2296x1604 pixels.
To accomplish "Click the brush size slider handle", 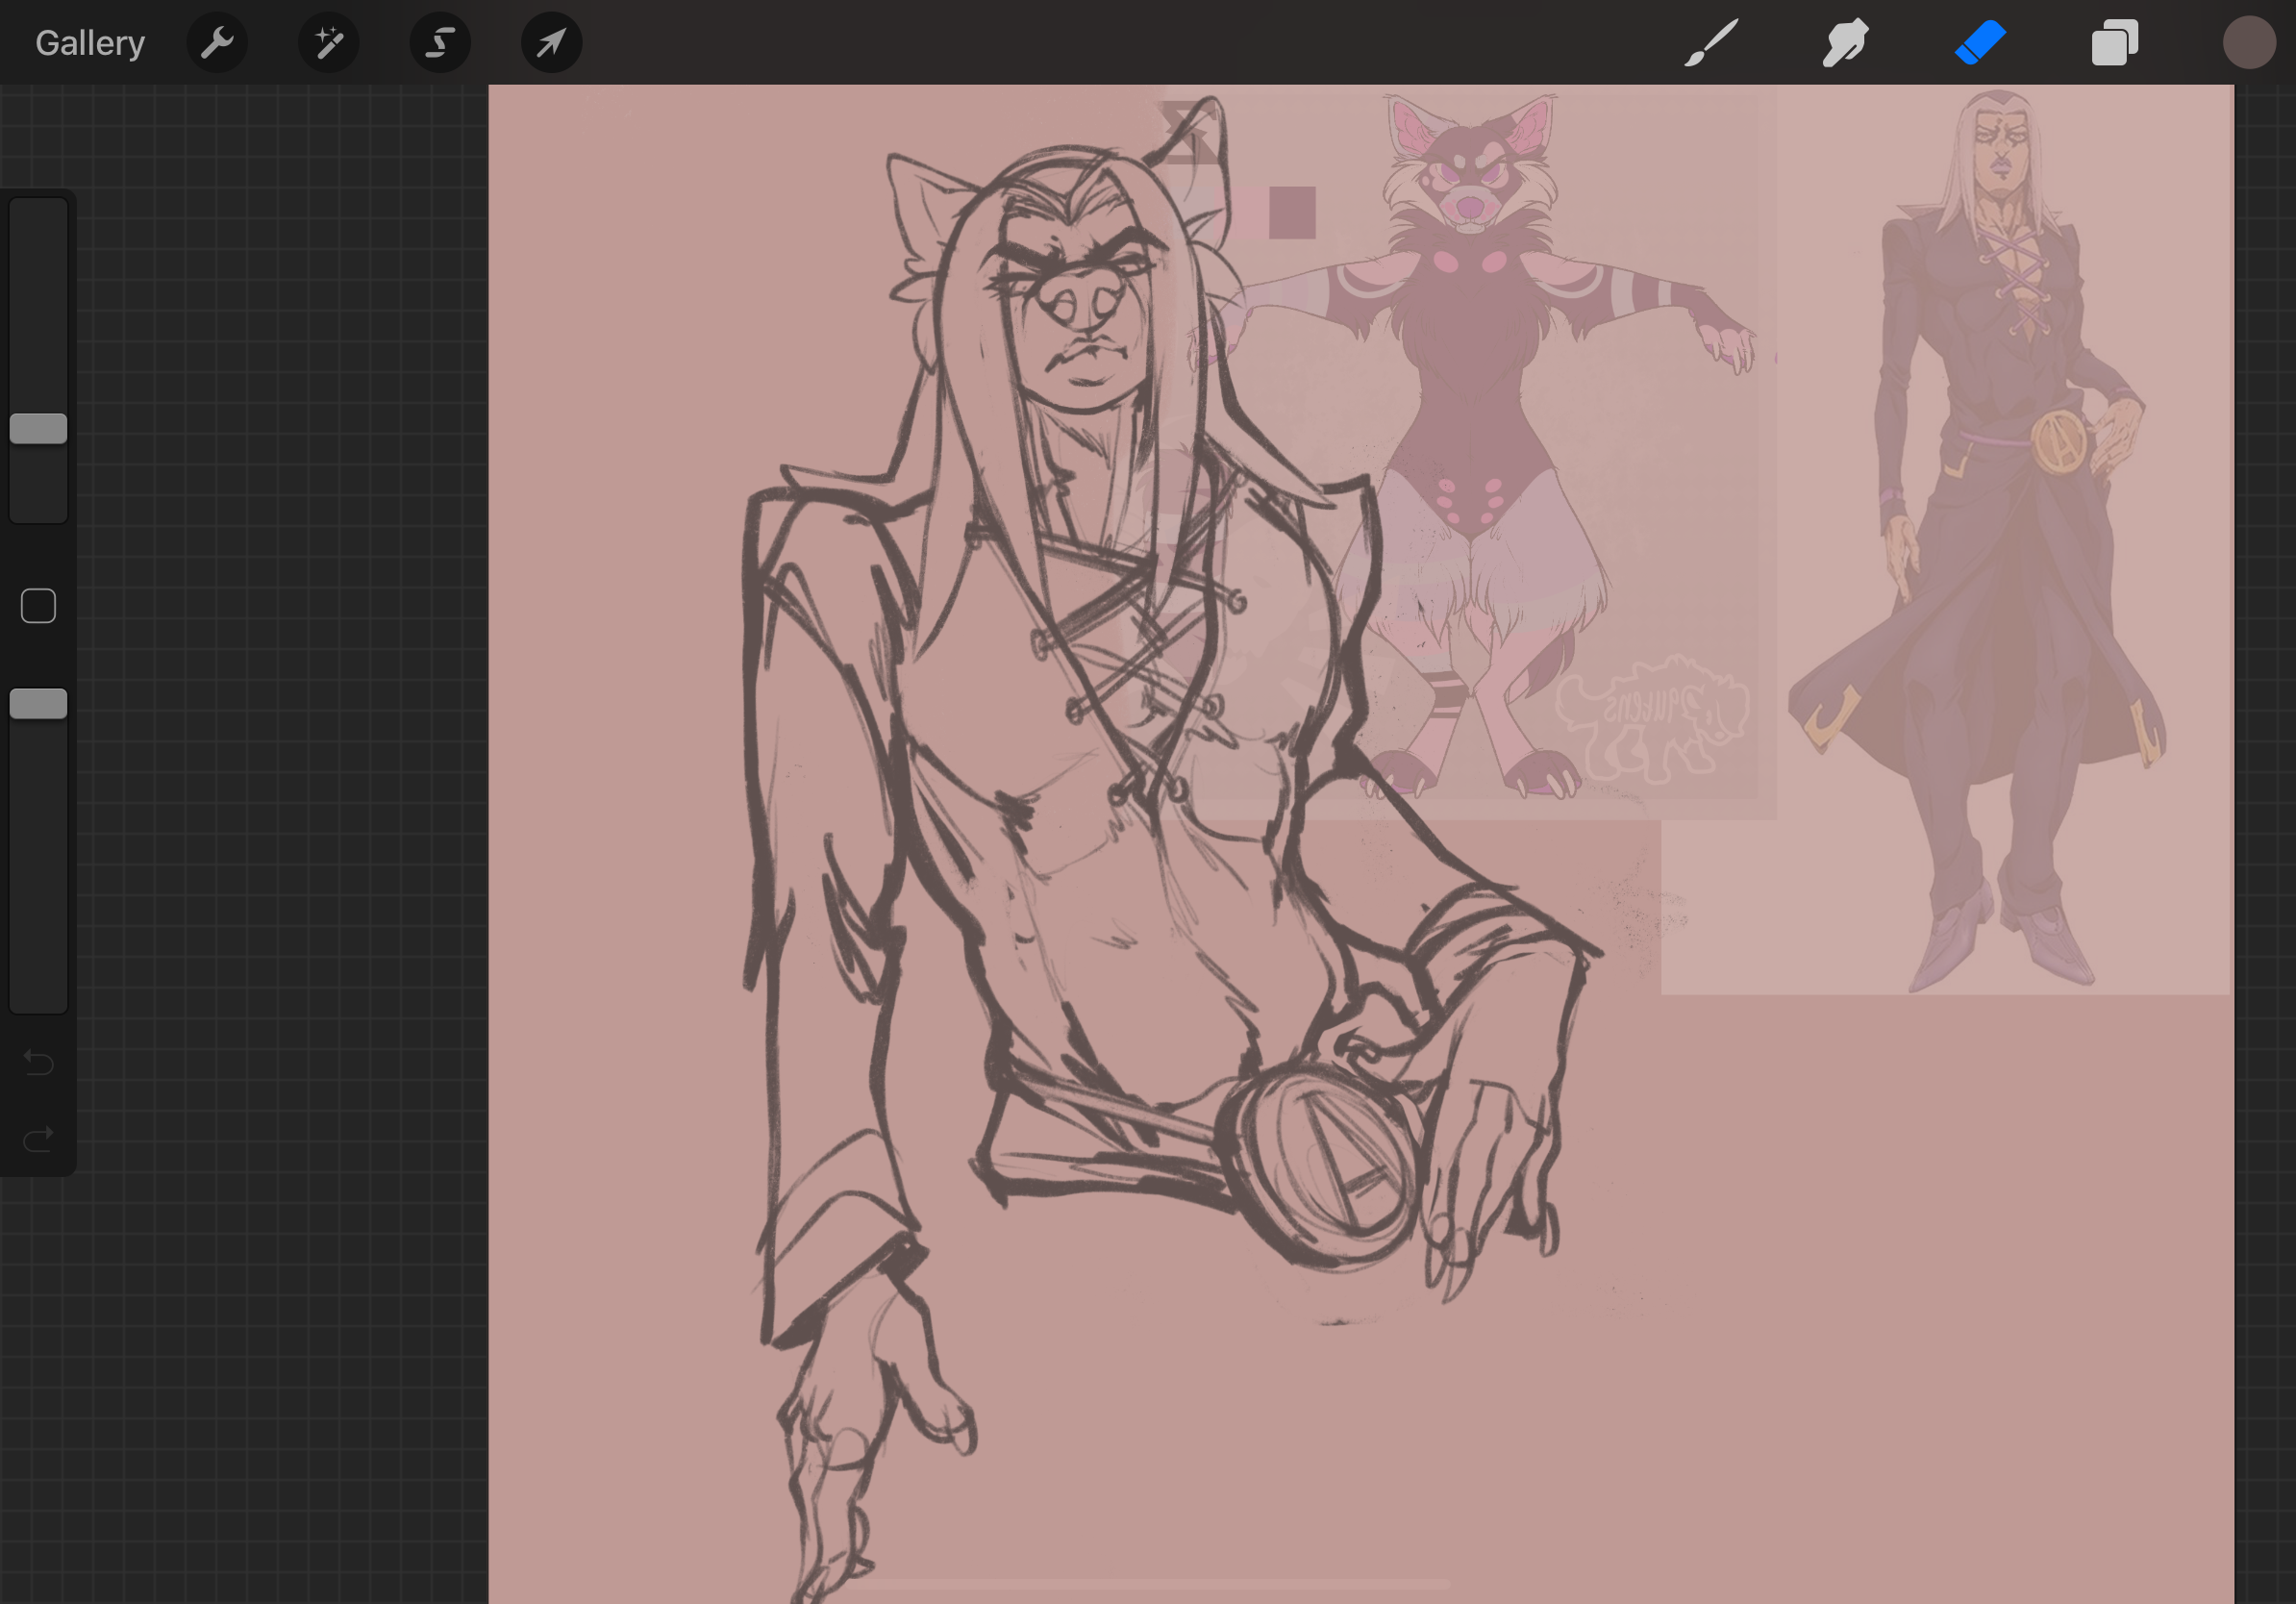I will pos(38,429).
